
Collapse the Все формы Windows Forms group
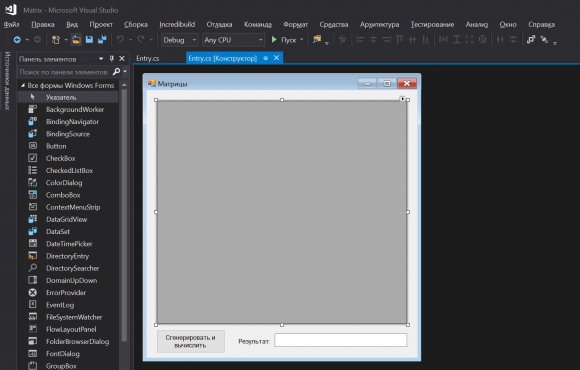[x=23, y=85]
